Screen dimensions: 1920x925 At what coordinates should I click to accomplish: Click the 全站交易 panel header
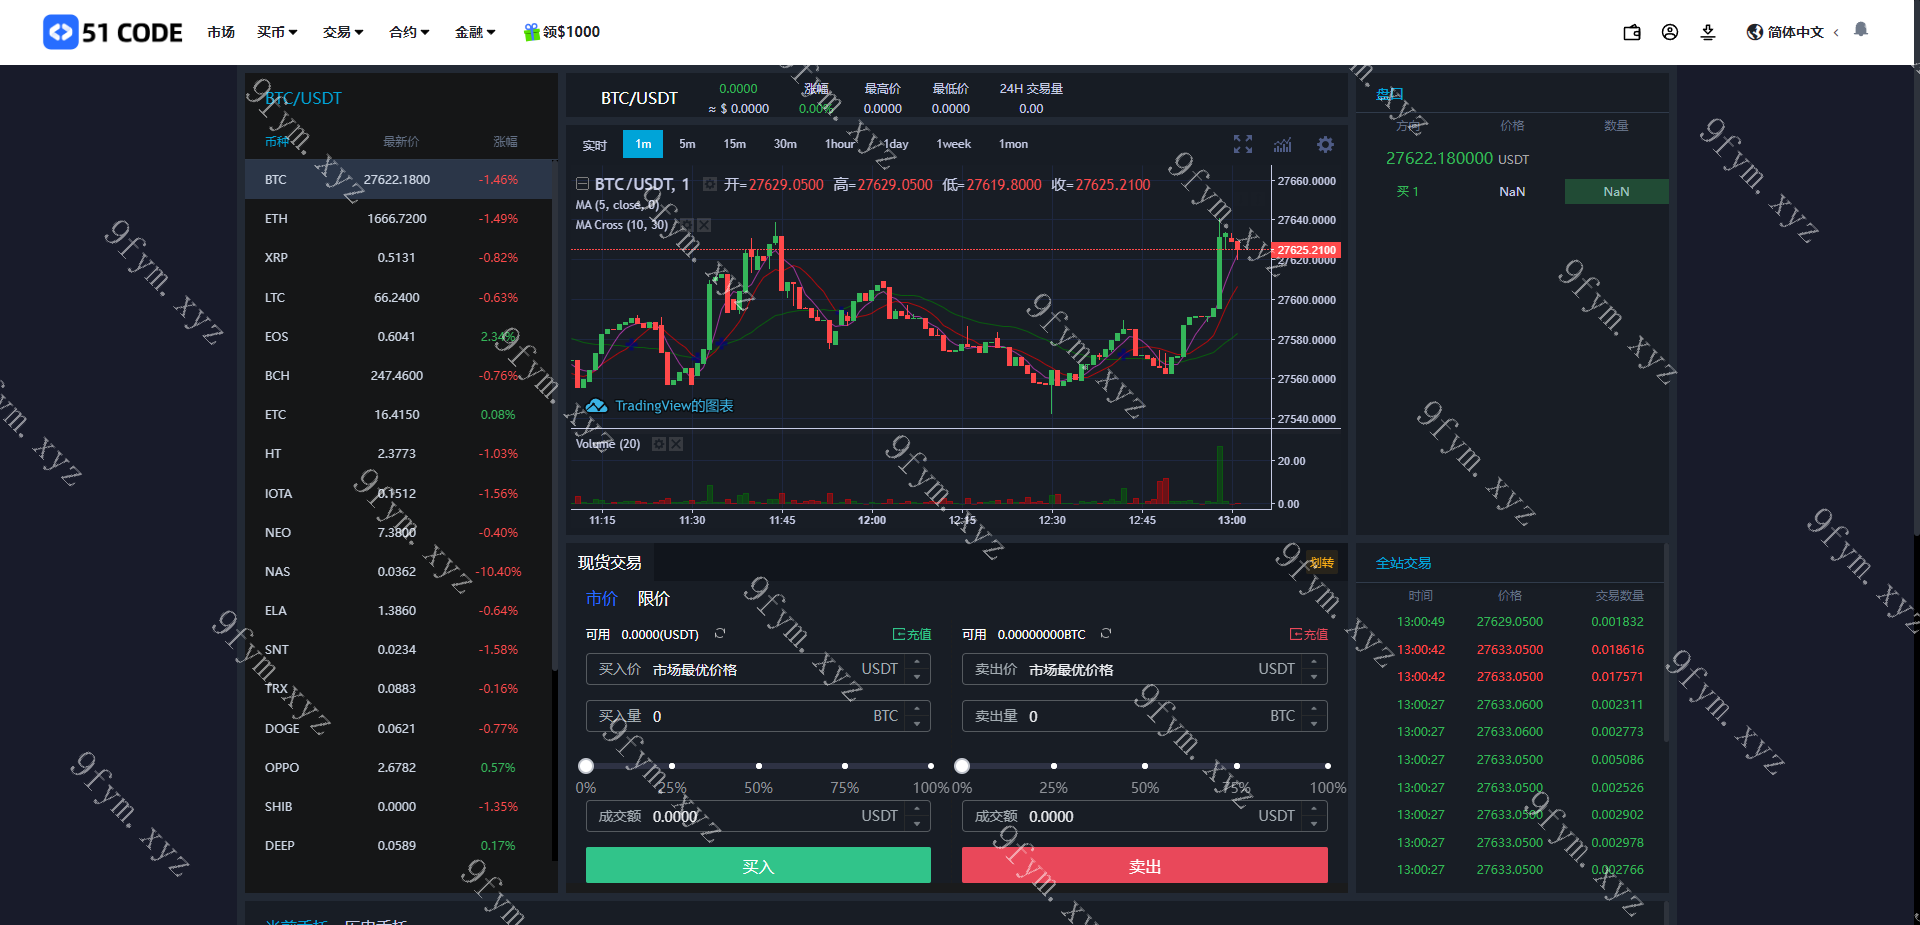pos(1403,563)
